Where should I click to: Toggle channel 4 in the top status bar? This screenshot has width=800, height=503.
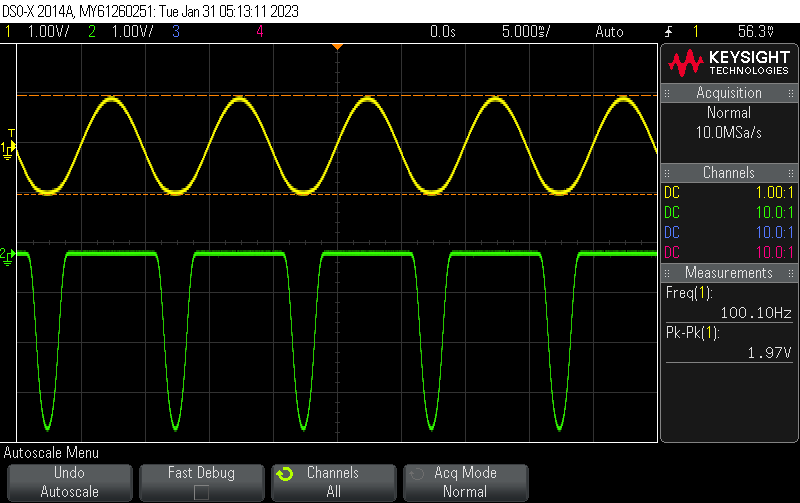pos(260,32)
